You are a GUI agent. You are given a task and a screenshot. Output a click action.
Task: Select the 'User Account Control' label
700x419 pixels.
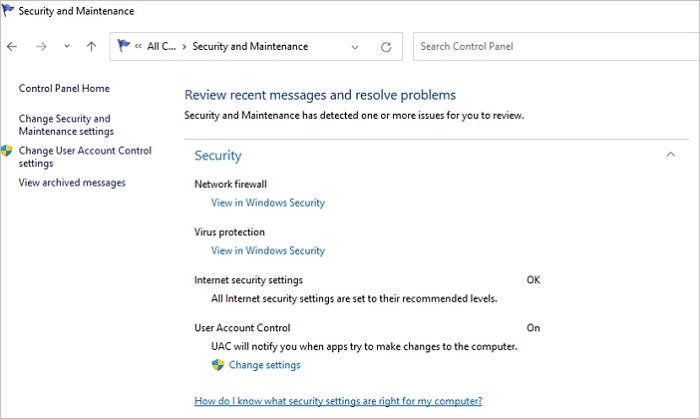pyautogui.click(x=242, y=328)
